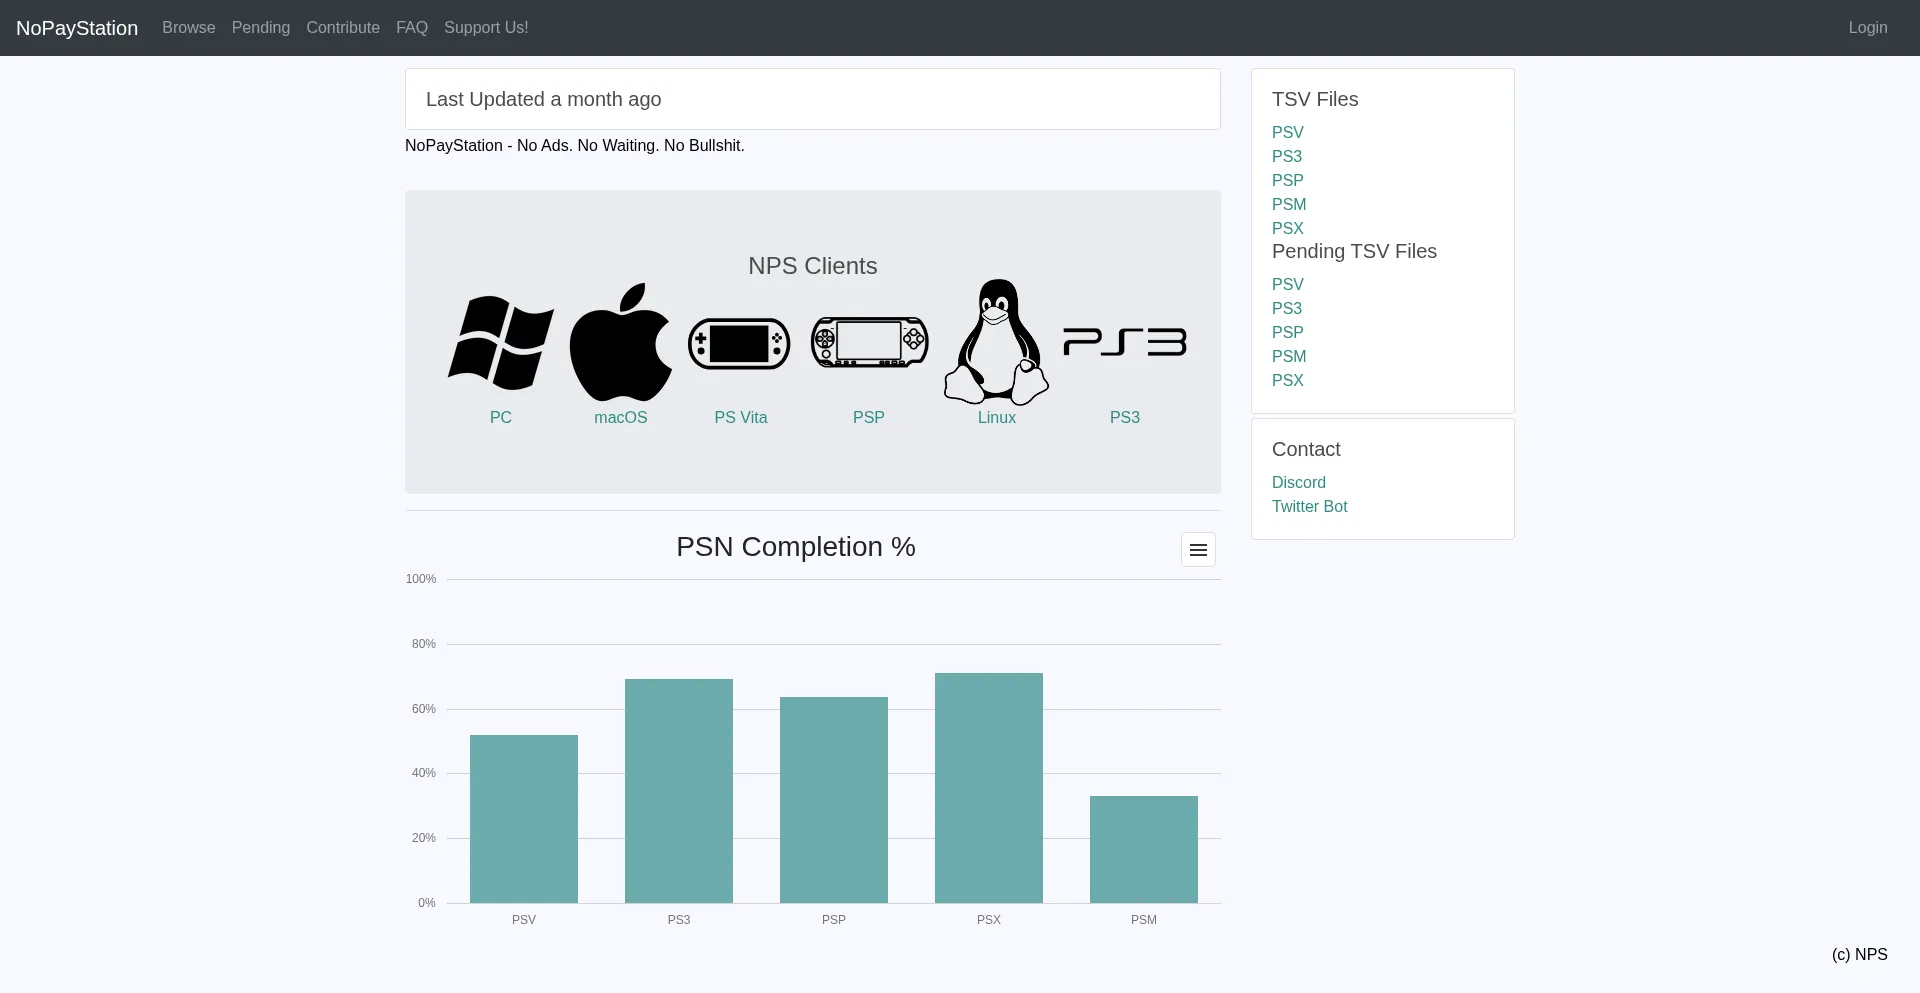Click the PS3 logo icon
The image size is (1920, 993).
click(1124, 343)
